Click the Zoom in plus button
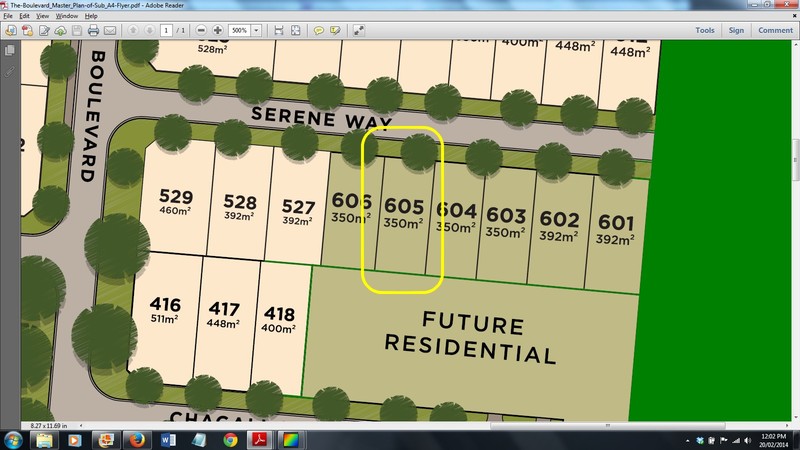 click(x=218, y=31)
